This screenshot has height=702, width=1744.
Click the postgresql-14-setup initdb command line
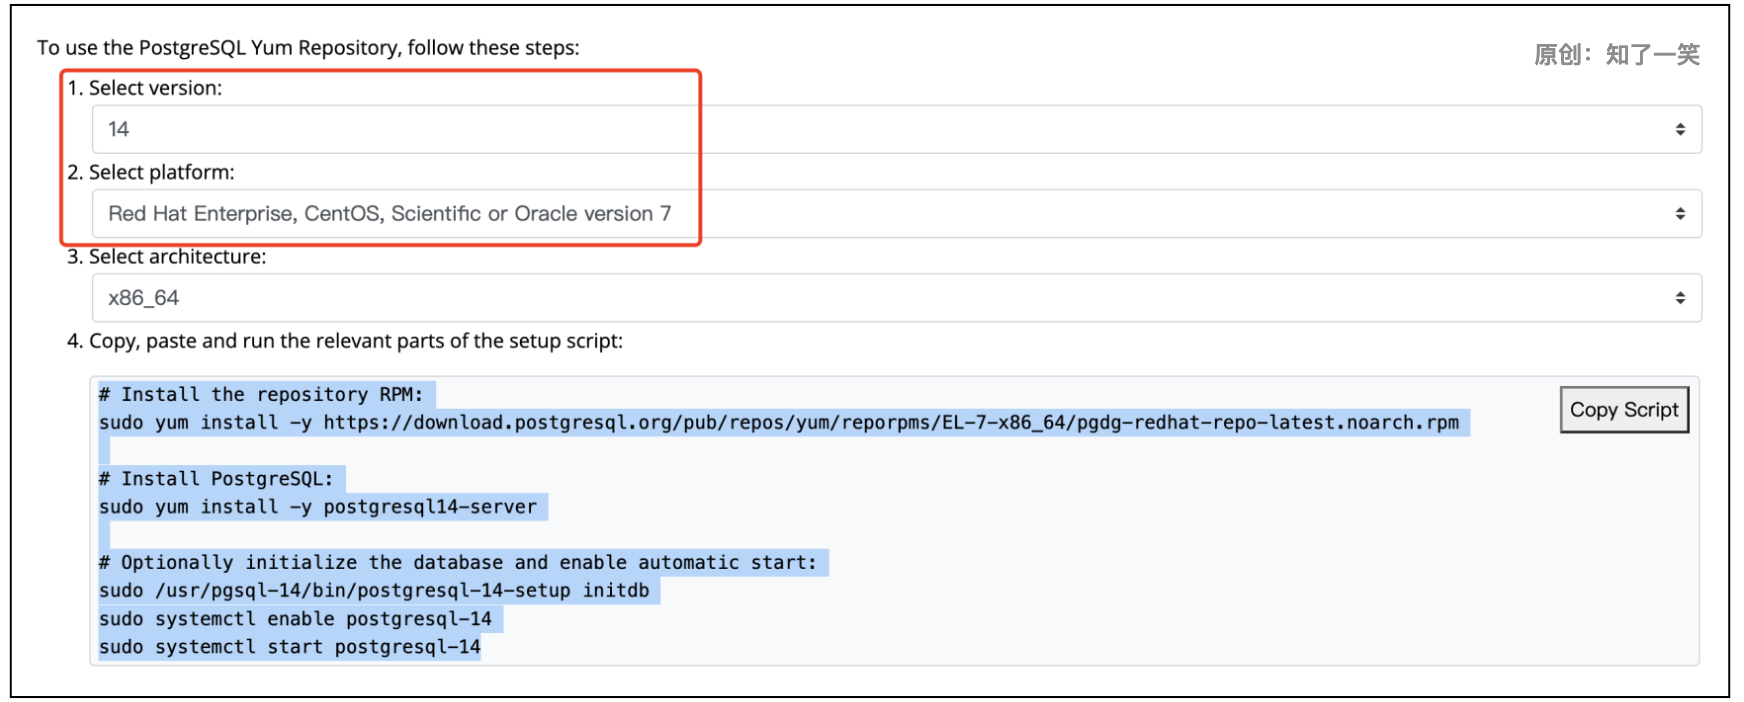pos(374,591)
